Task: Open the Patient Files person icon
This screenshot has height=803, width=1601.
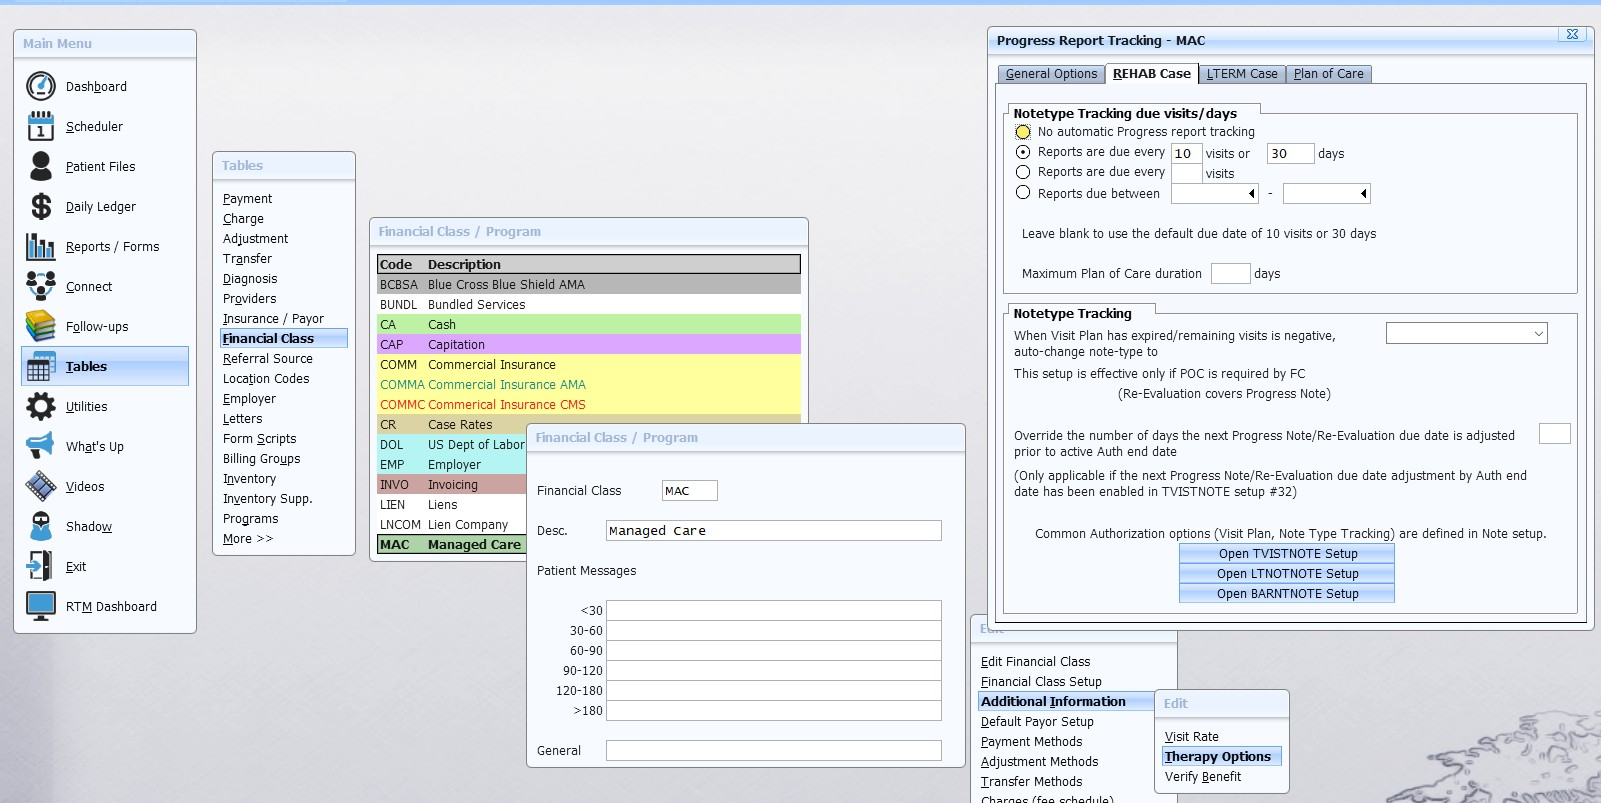Action: pos(41,166)
